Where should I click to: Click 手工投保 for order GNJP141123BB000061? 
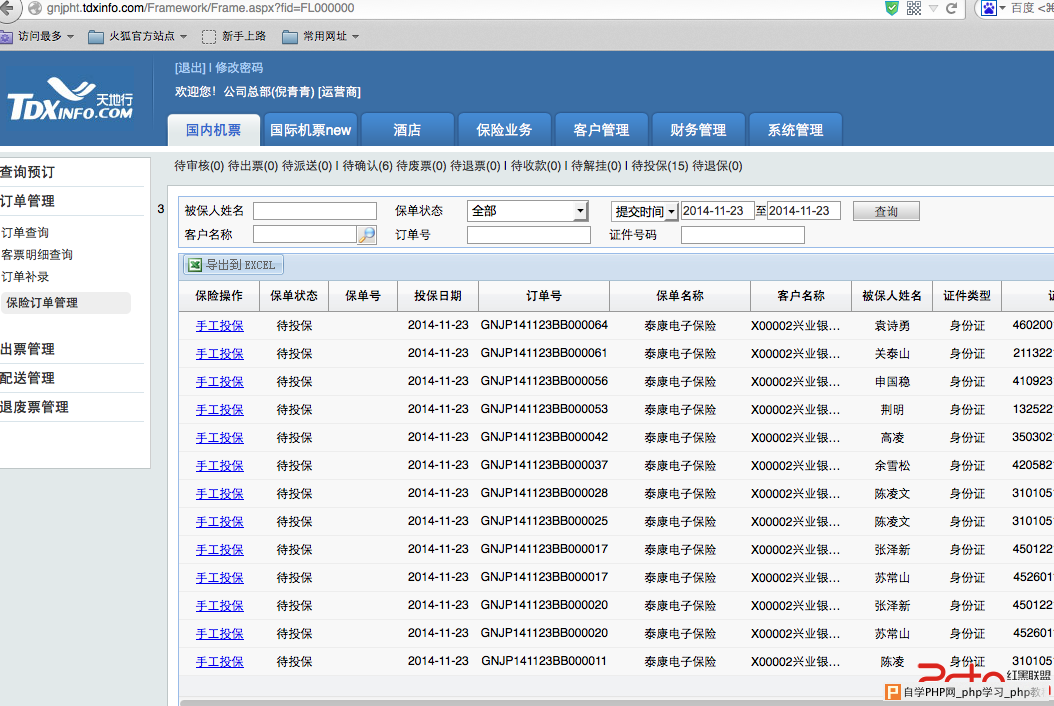(x=220, y=354)
